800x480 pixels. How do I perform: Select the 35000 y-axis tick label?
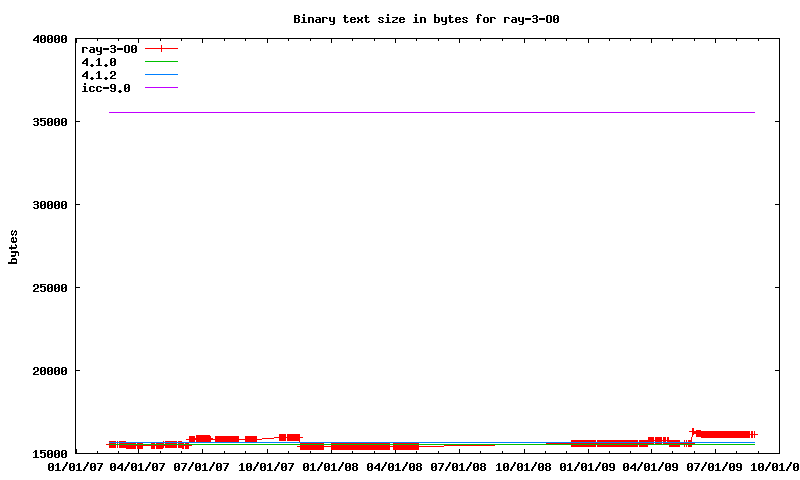50,122
